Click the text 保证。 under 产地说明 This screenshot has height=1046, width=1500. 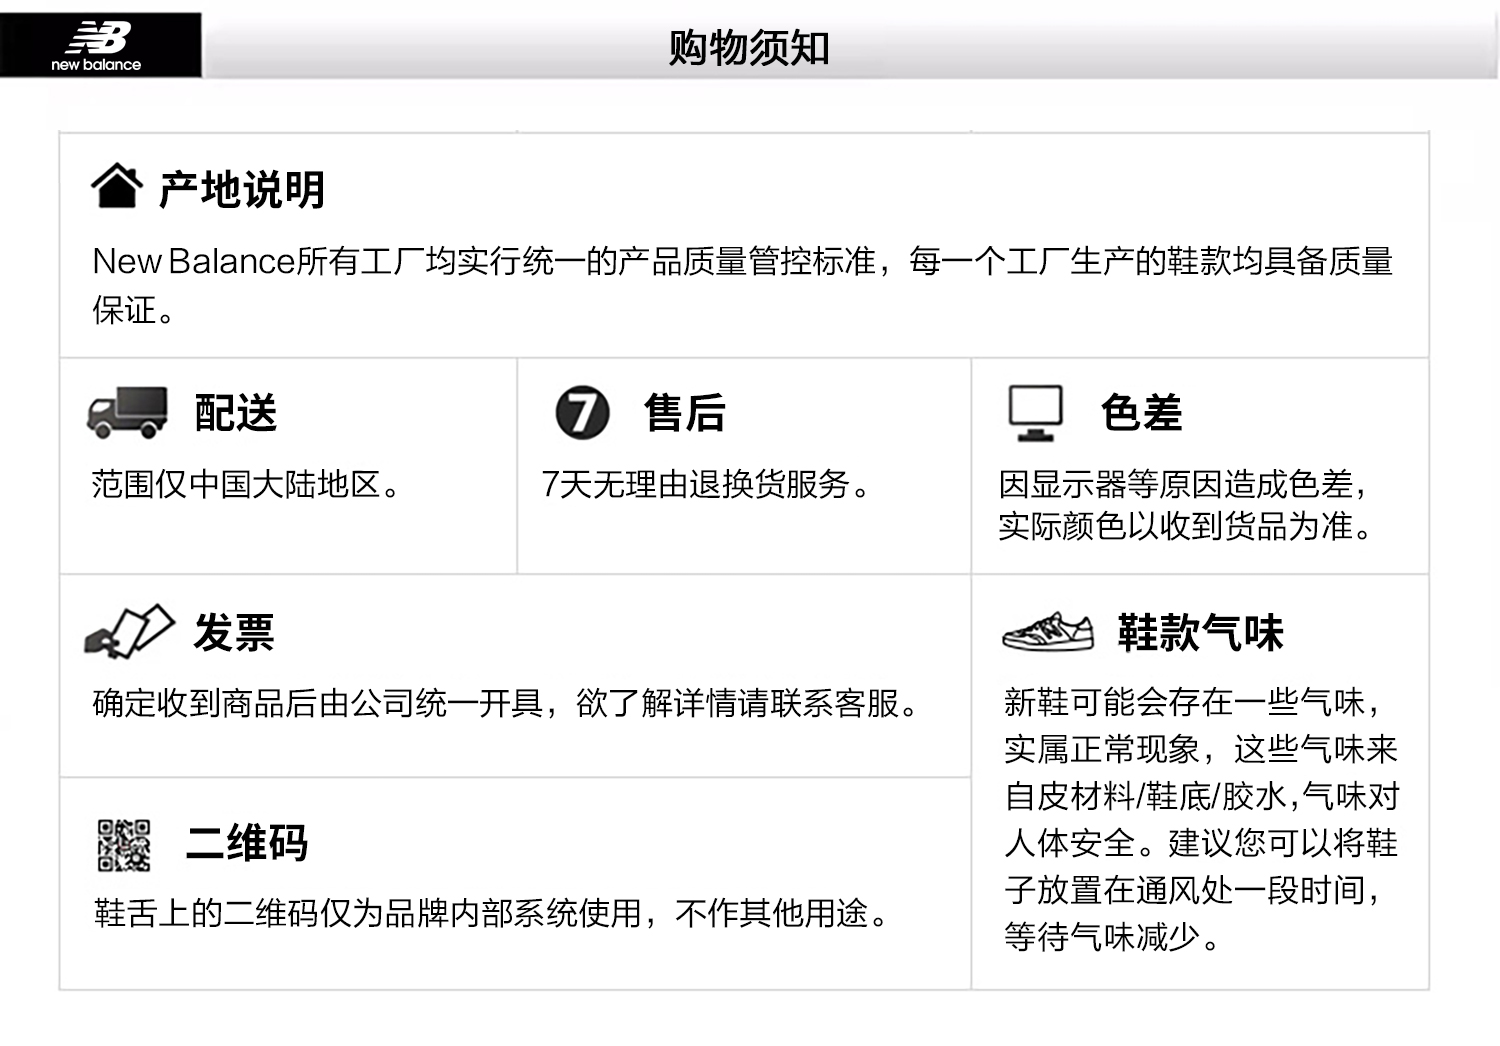click(x=134, y=311)
